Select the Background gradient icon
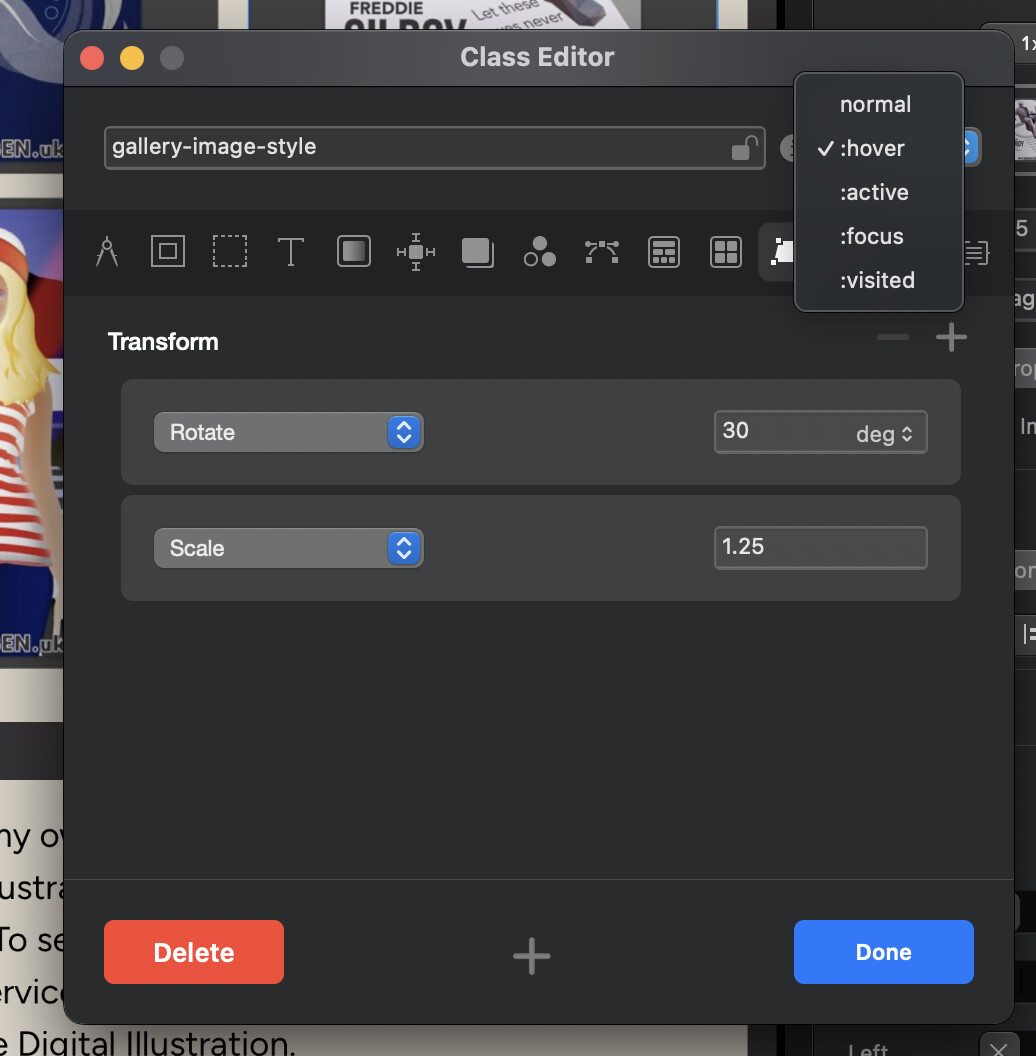This screenshot has width=1036, height=1056. [354, 252]
